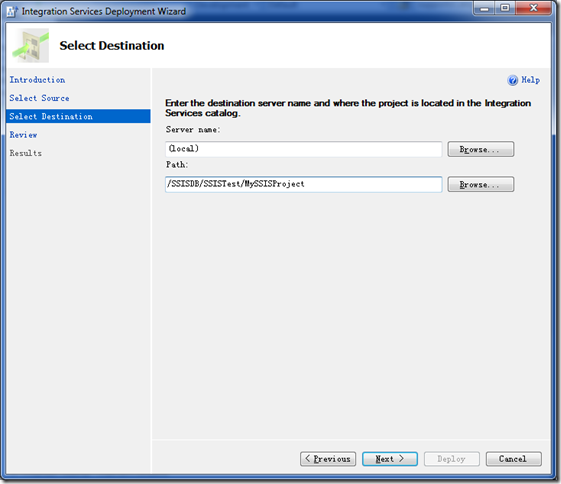Click the Path text field

tap(303, 184)
